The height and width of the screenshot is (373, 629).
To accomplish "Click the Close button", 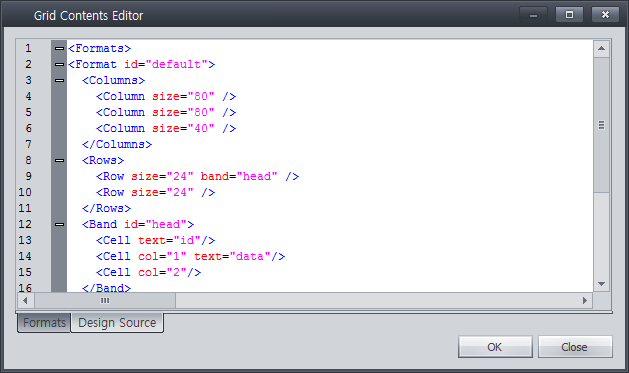I will click(x=574, y=347).
